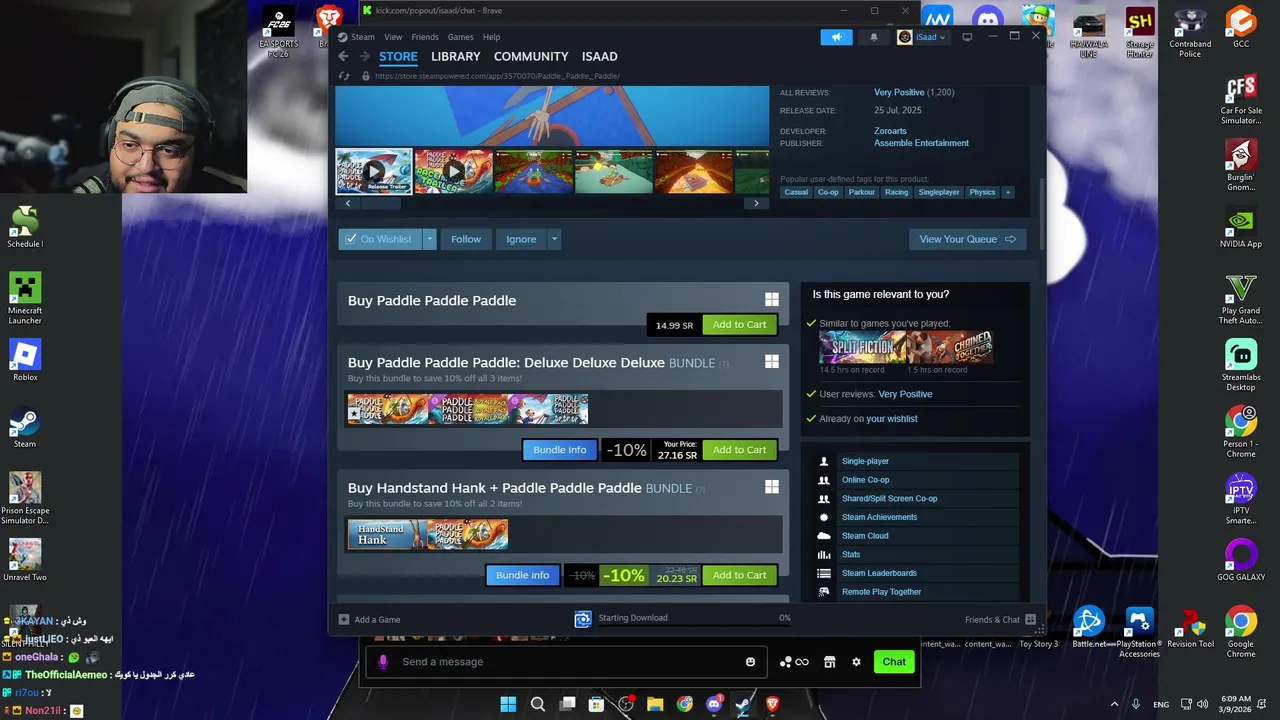1280x720 pixels.
Task: Open the Windows Start button
Action: pos(508,704)
